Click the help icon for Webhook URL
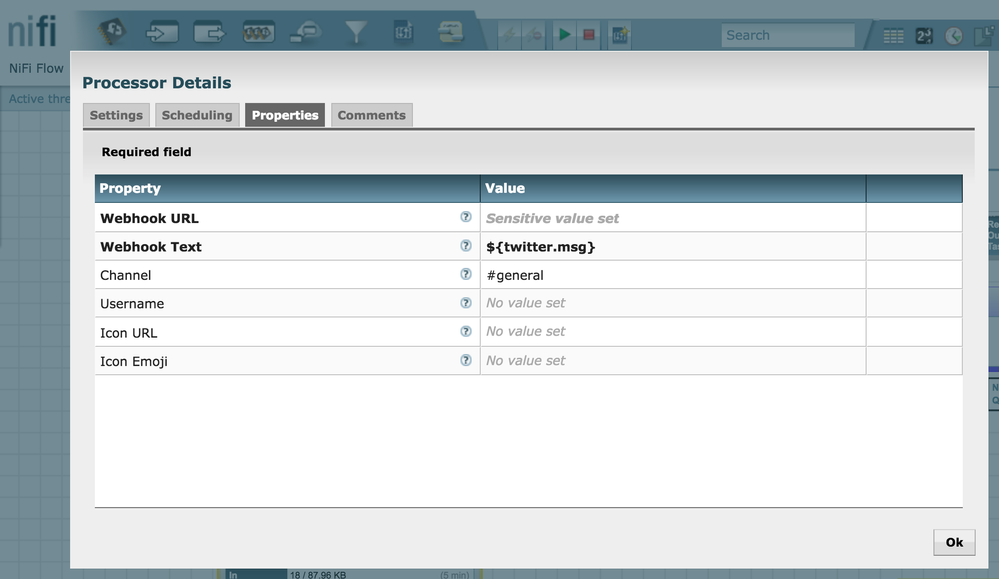 [466, 217]
